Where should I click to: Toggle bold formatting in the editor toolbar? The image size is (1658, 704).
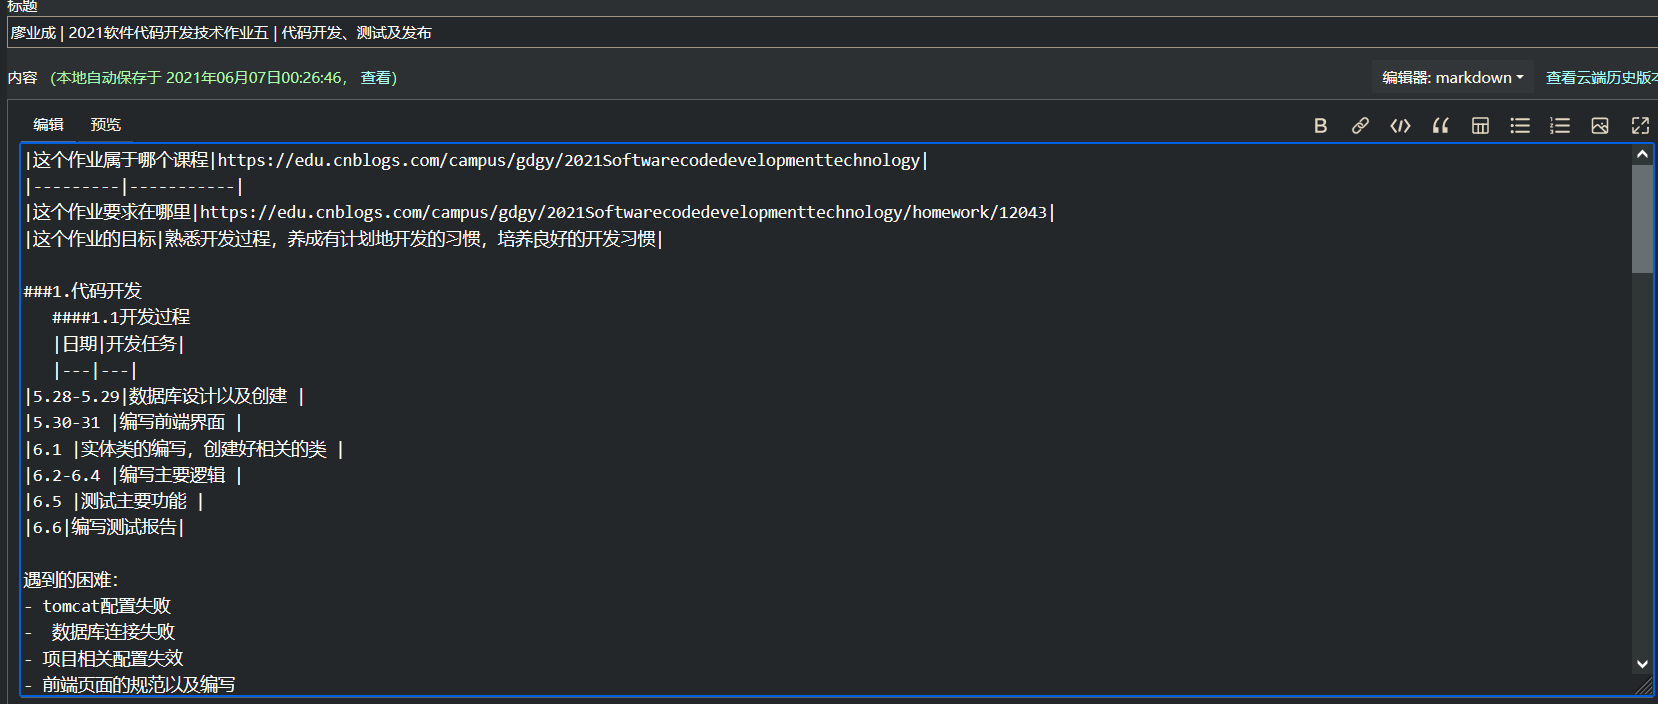pyautogui.click(x=1320, y=126)
